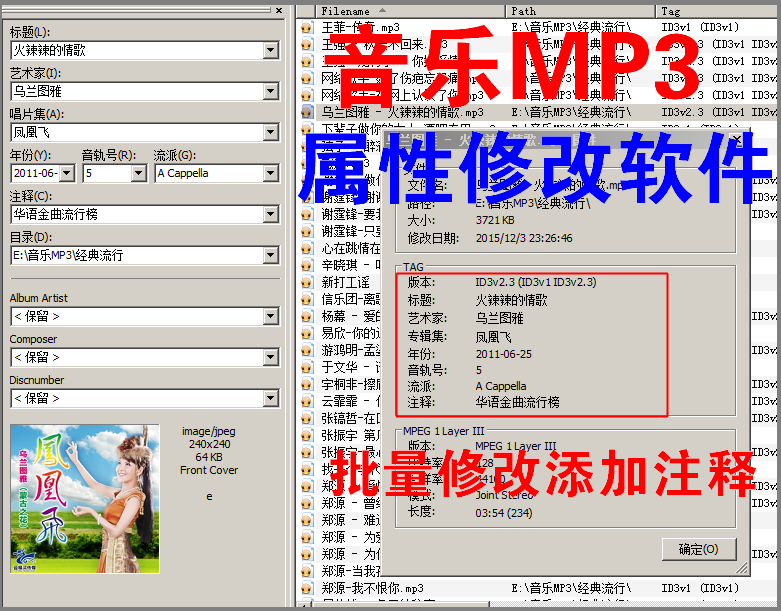Screen dimensions: 781x611
Task: Open the Composer dropdown arrow
Action: [x=270, y=358]
